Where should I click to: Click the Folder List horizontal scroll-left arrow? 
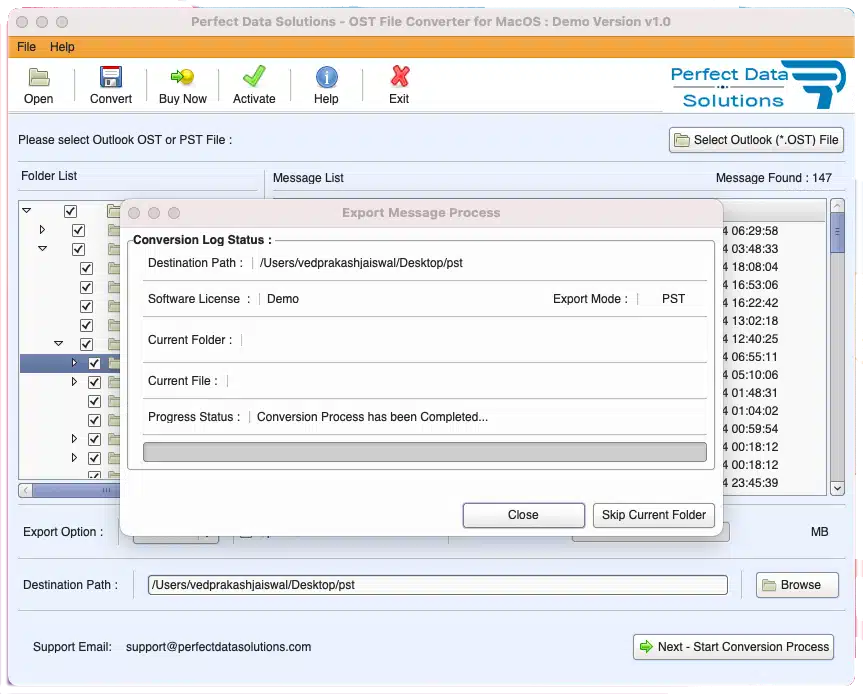pos(25,490)
